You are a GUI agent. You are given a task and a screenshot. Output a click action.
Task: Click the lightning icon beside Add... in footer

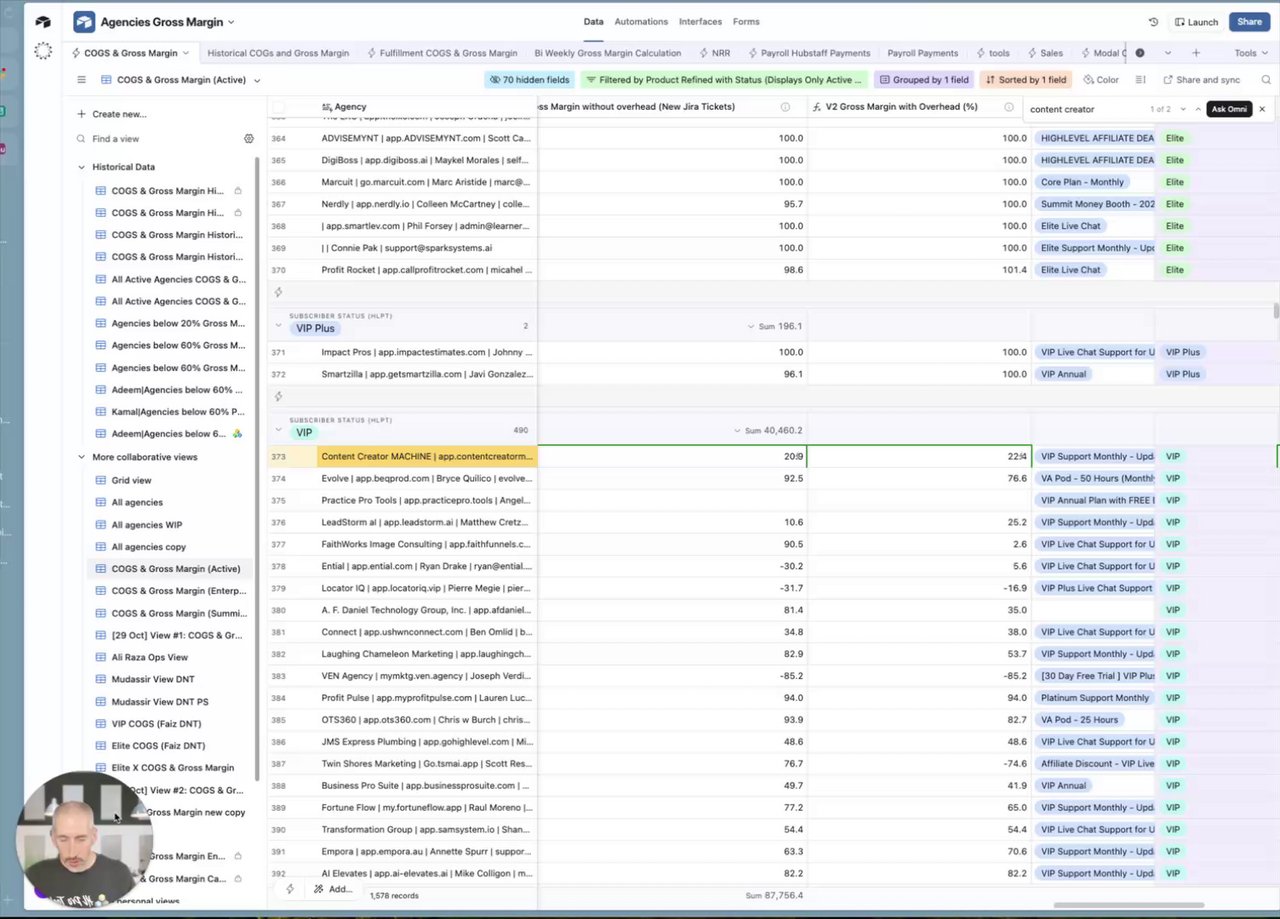tap(290, 889)
